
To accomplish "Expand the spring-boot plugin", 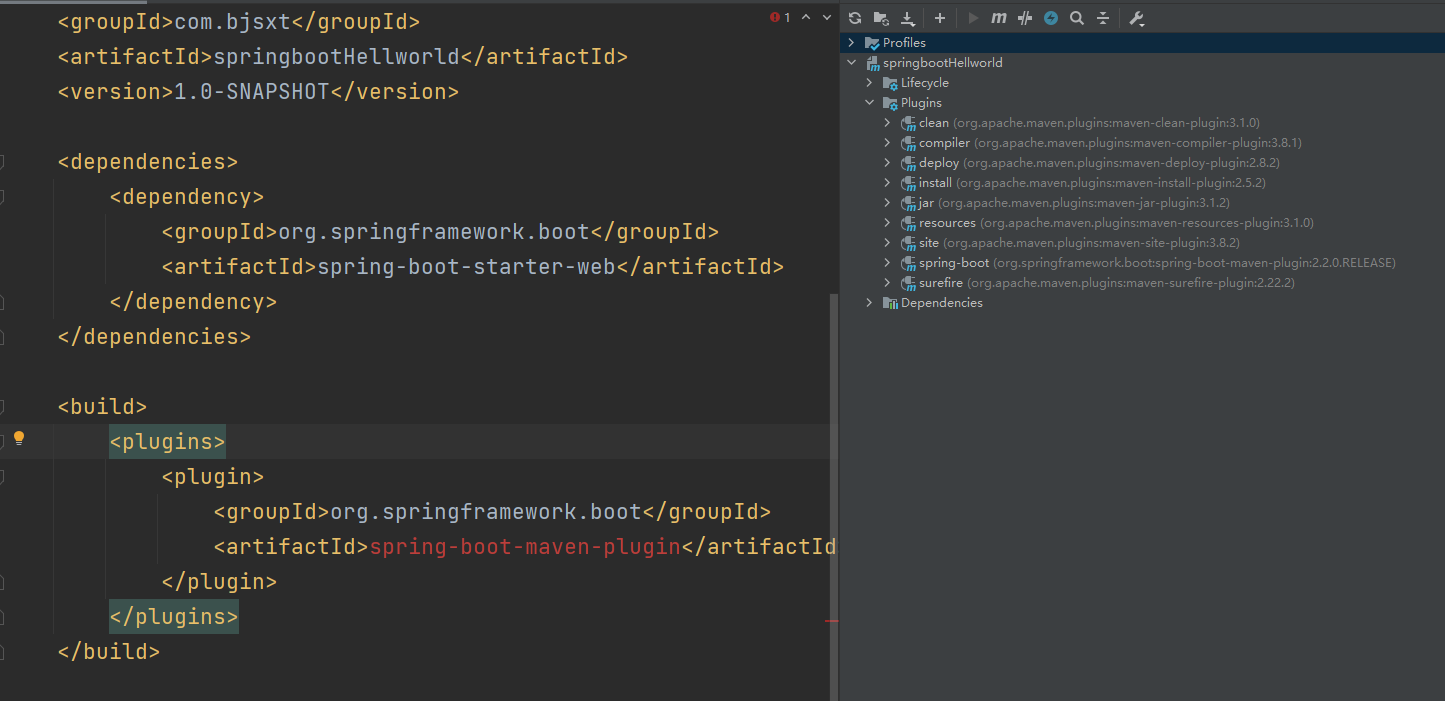I will pyautogui.click(x=888, y=263).
